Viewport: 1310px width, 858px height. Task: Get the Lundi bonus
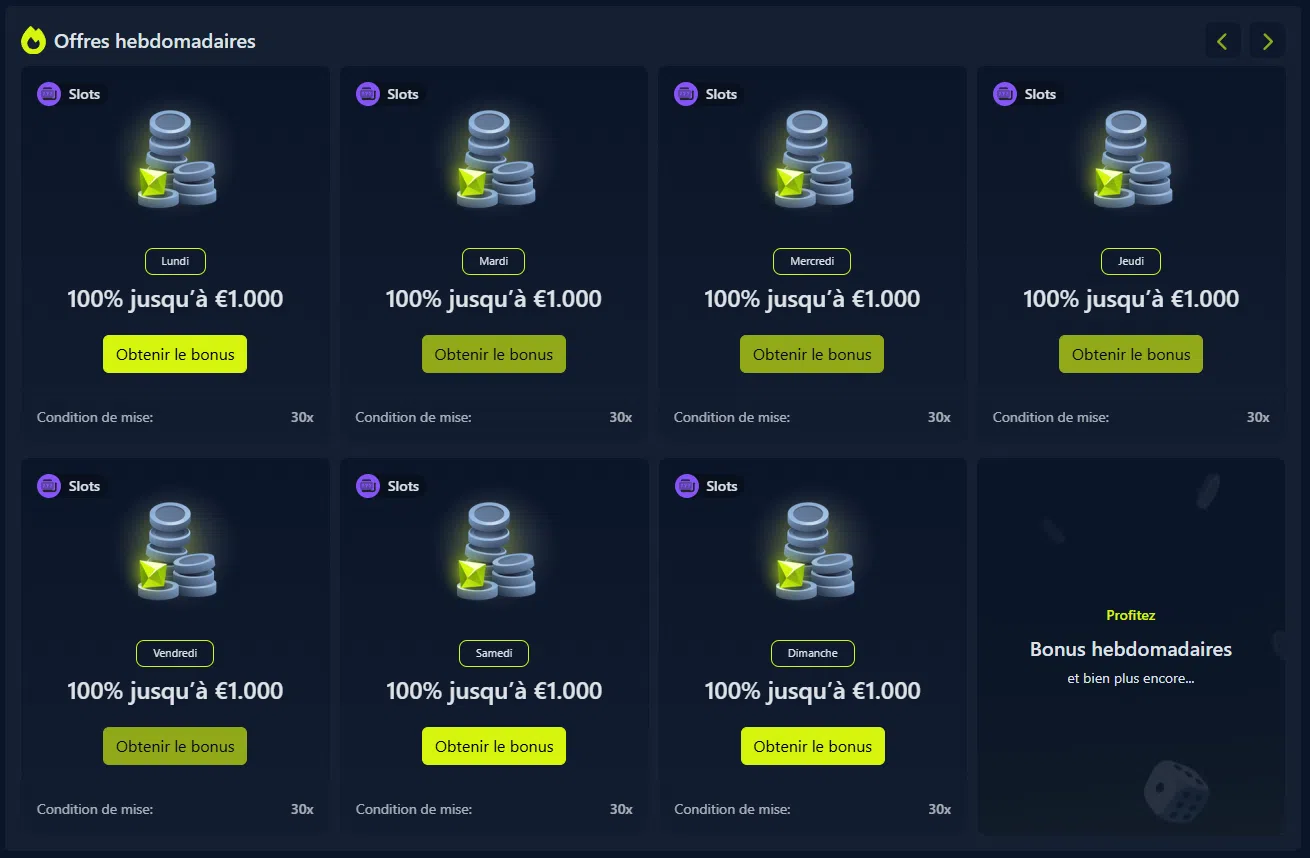175,354
